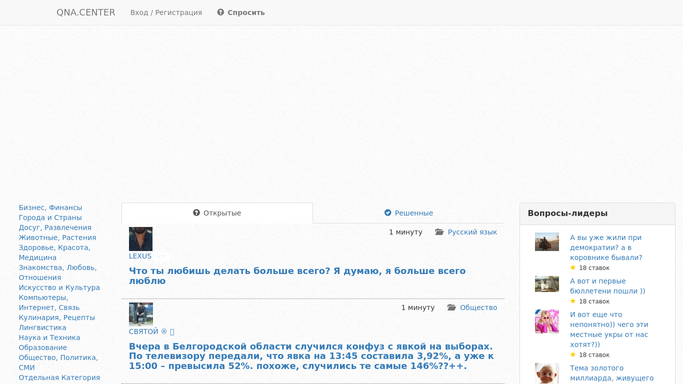The height and width of the screenshot is (384, 683).
Task: Click the checkmark icon on the Решенные tab
Action: [x=388, y=212]
